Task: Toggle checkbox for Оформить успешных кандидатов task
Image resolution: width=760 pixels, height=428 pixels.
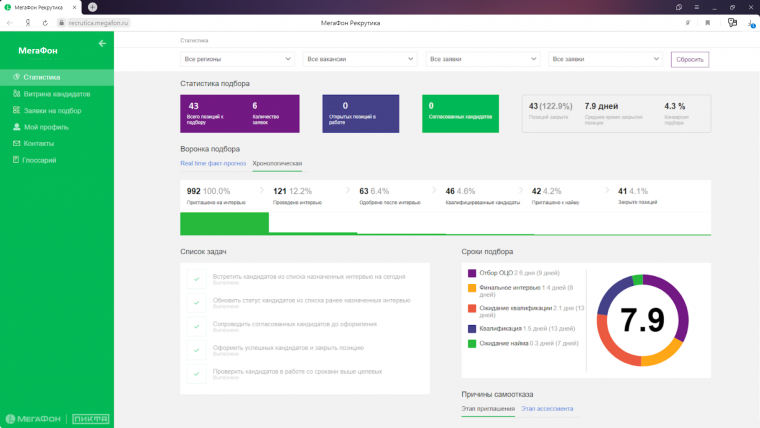Action: coord(196,349)
